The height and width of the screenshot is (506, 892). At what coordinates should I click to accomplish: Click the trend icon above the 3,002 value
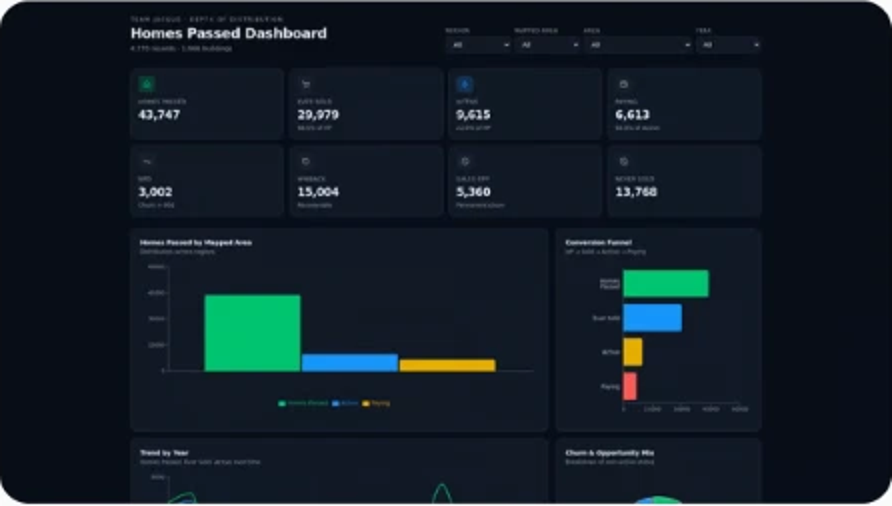147,162
